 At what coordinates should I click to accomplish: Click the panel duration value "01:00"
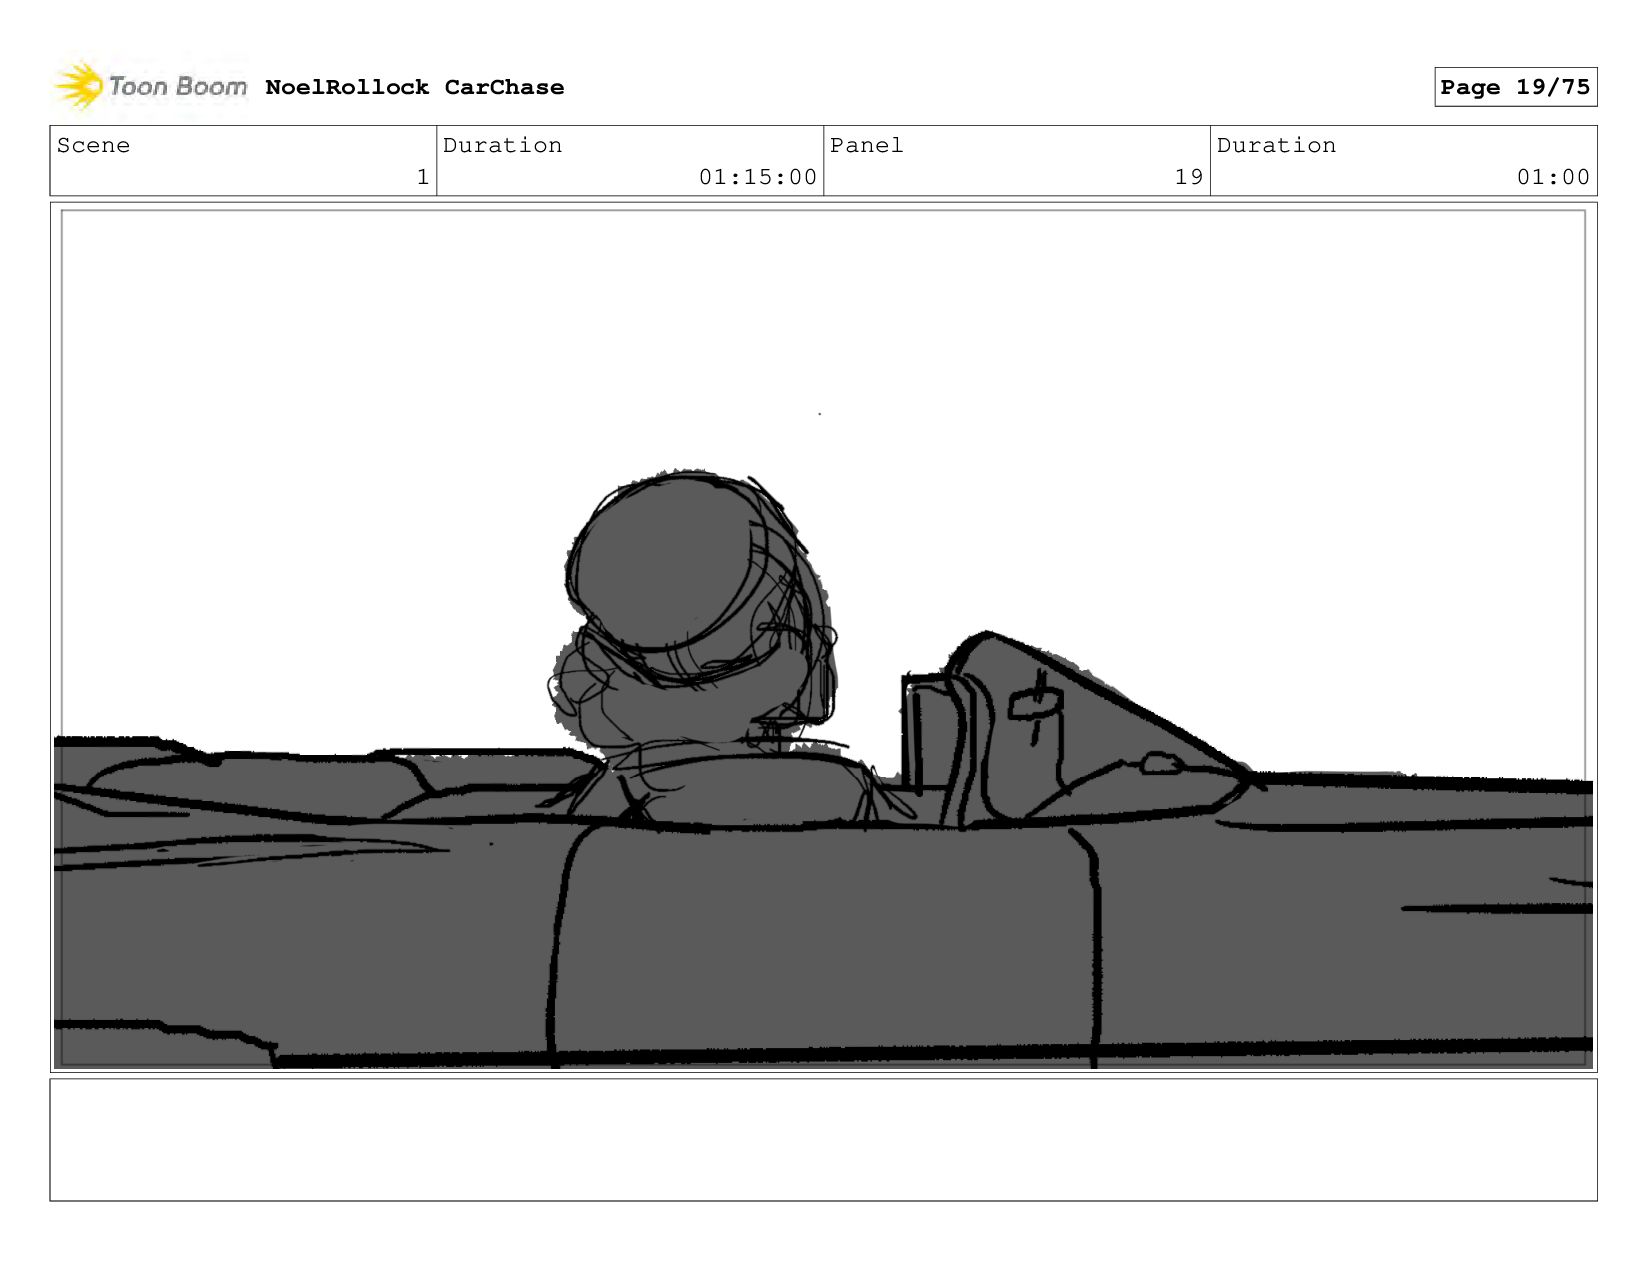point(1553,177)
